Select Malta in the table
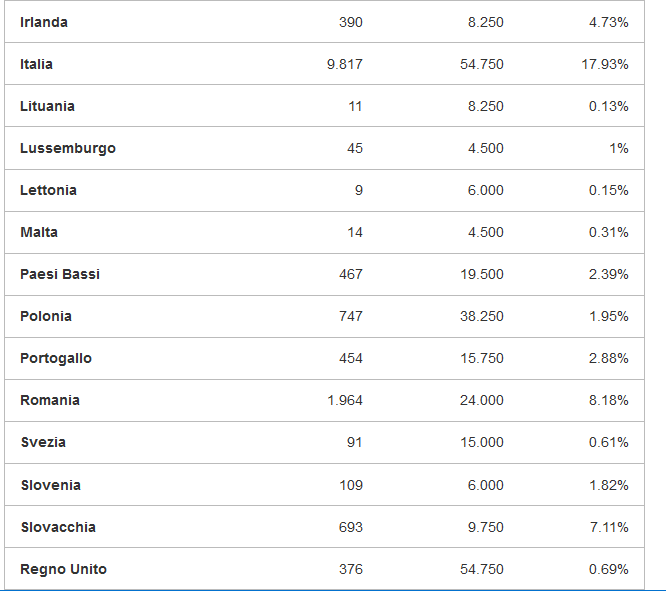The image size is (668, 591). [39, 232]
